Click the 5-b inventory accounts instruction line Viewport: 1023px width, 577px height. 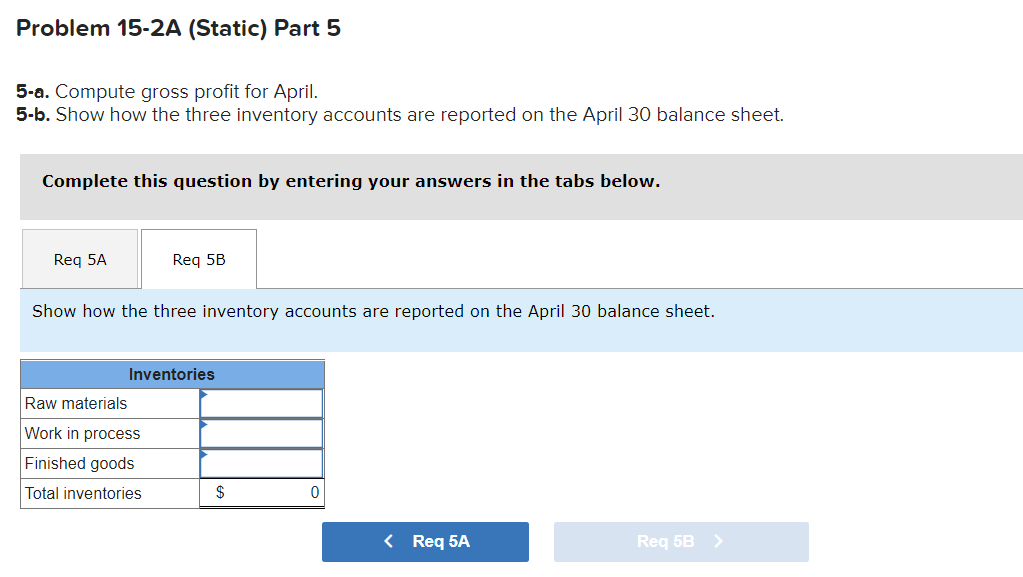tap(400, 114)
